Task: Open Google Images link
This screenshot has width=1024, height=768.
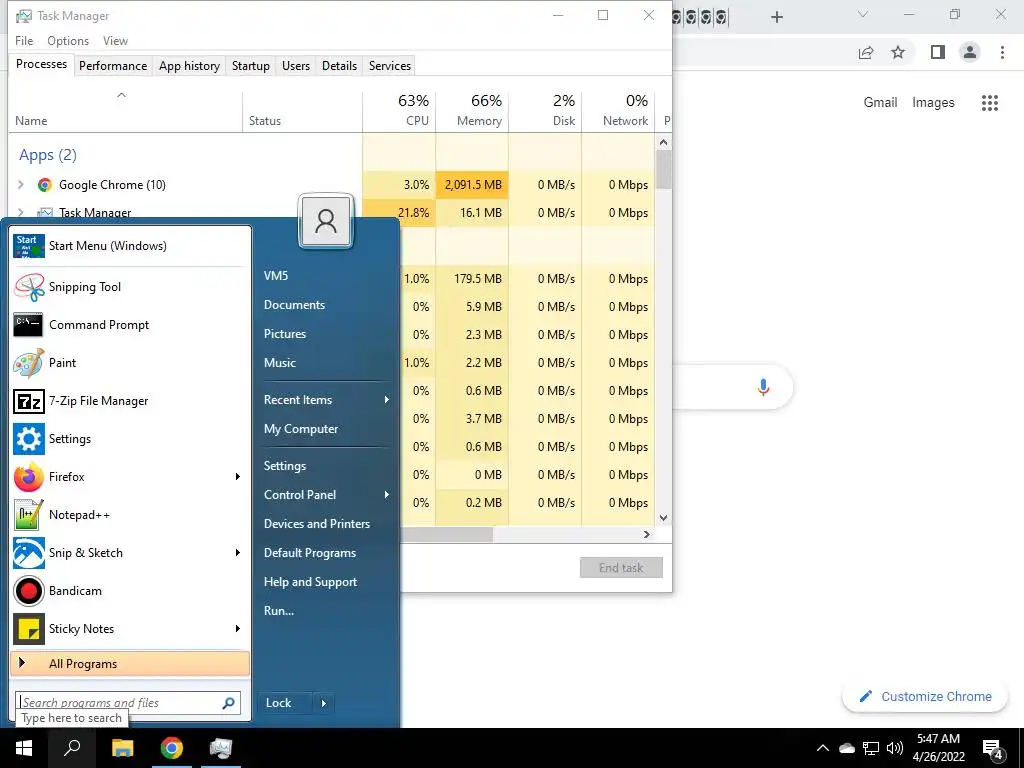Action: pyautogui.click(x=933, y=103)
